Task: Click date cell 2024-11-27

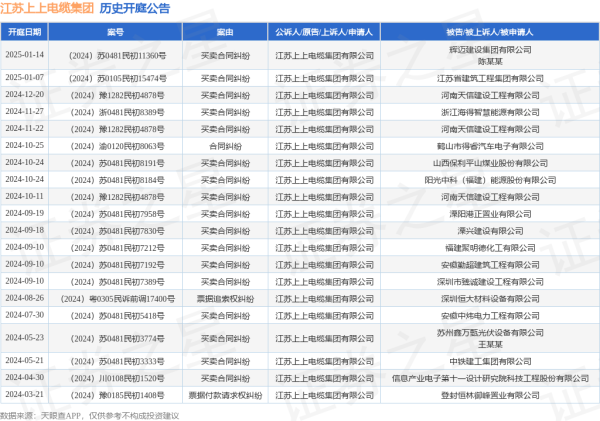Action: [24, 111]
